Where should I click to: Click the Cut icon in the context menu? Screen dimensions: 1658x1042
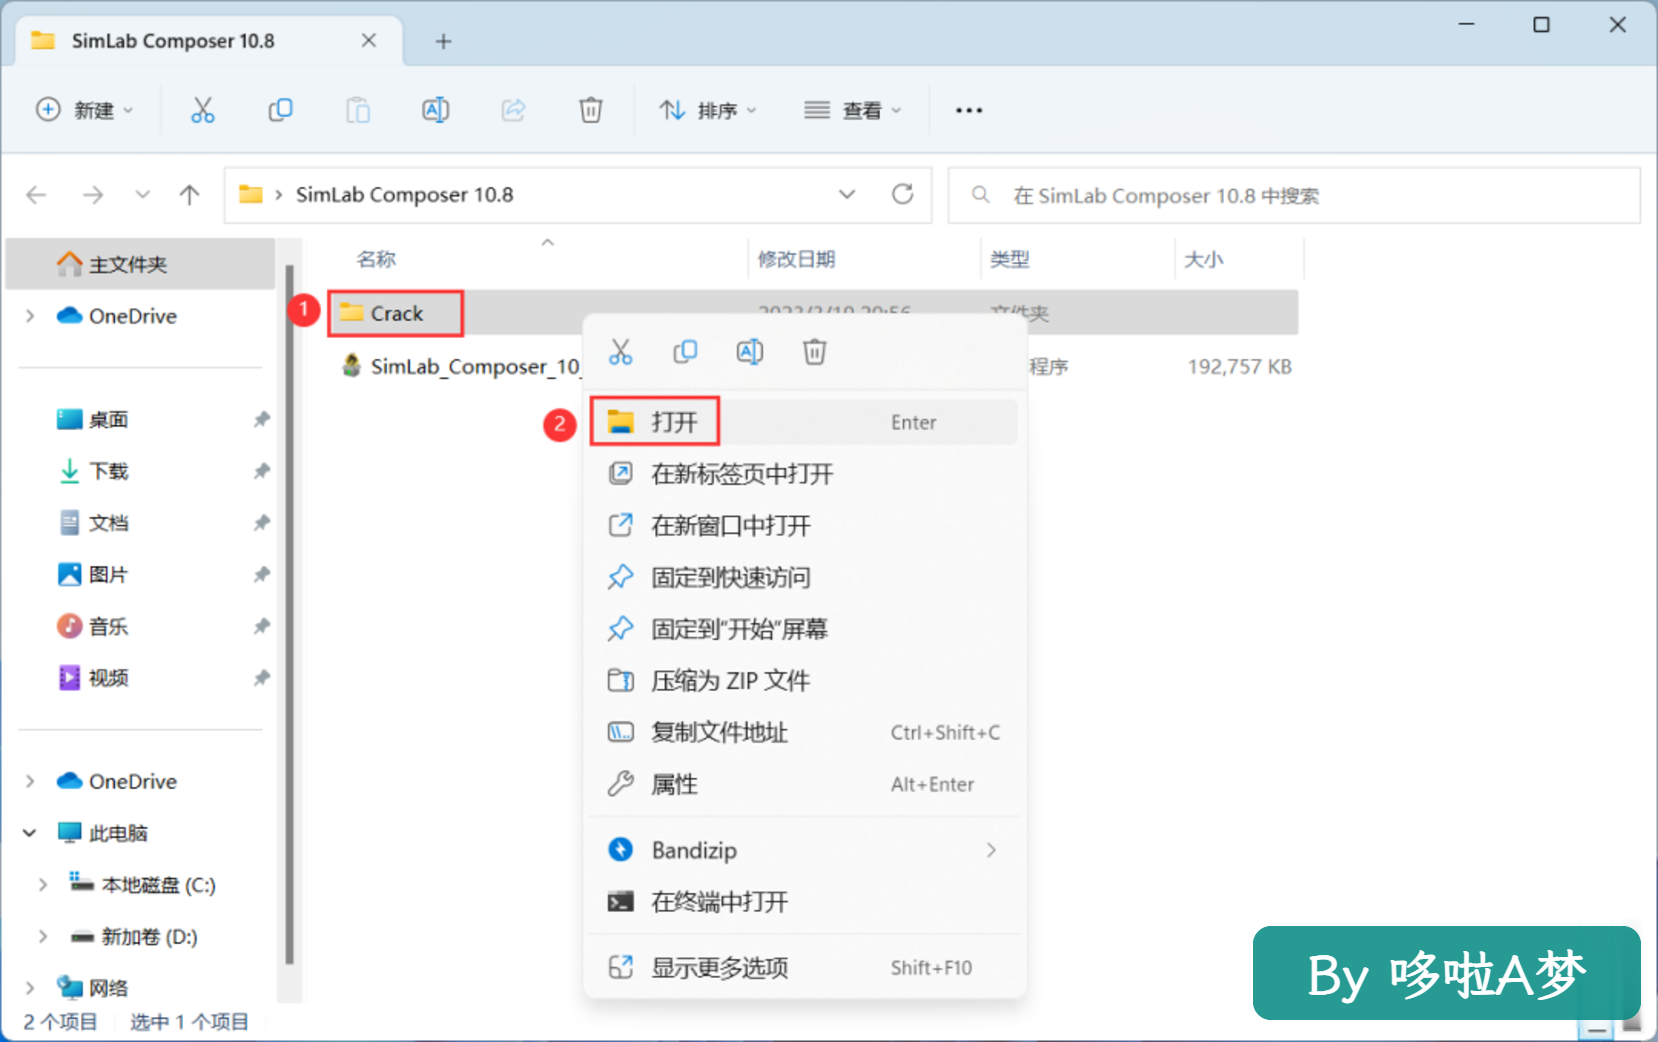620,352
